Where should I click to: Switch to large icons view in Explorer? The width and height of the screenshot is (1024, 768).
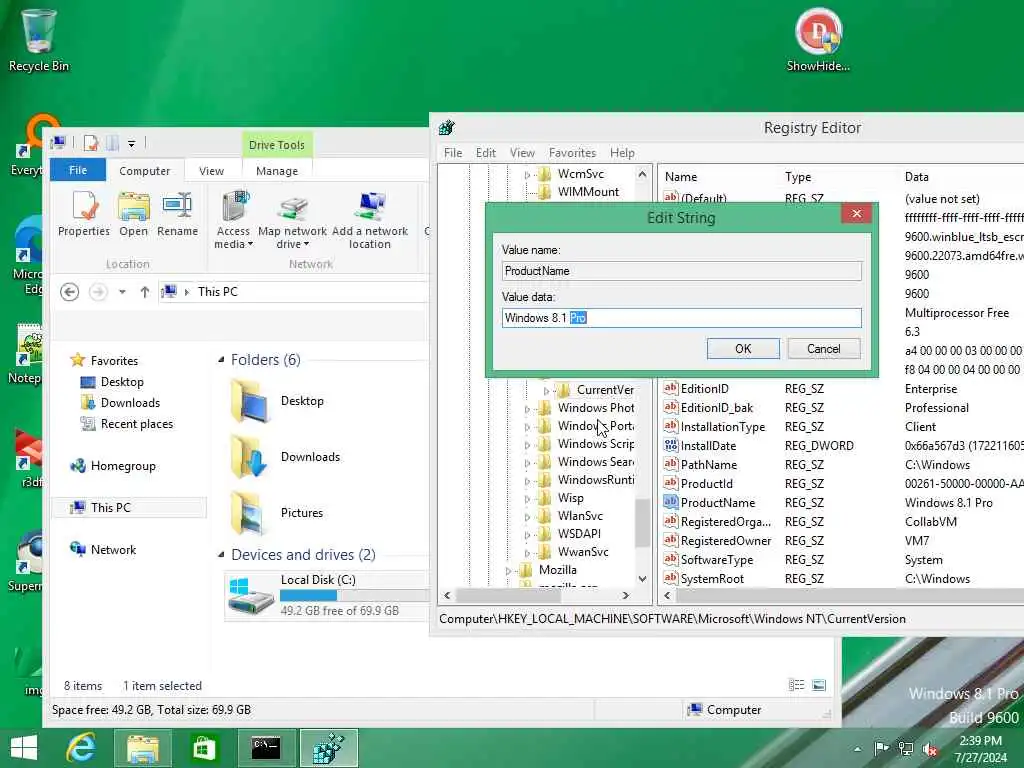tap(818, 685)
